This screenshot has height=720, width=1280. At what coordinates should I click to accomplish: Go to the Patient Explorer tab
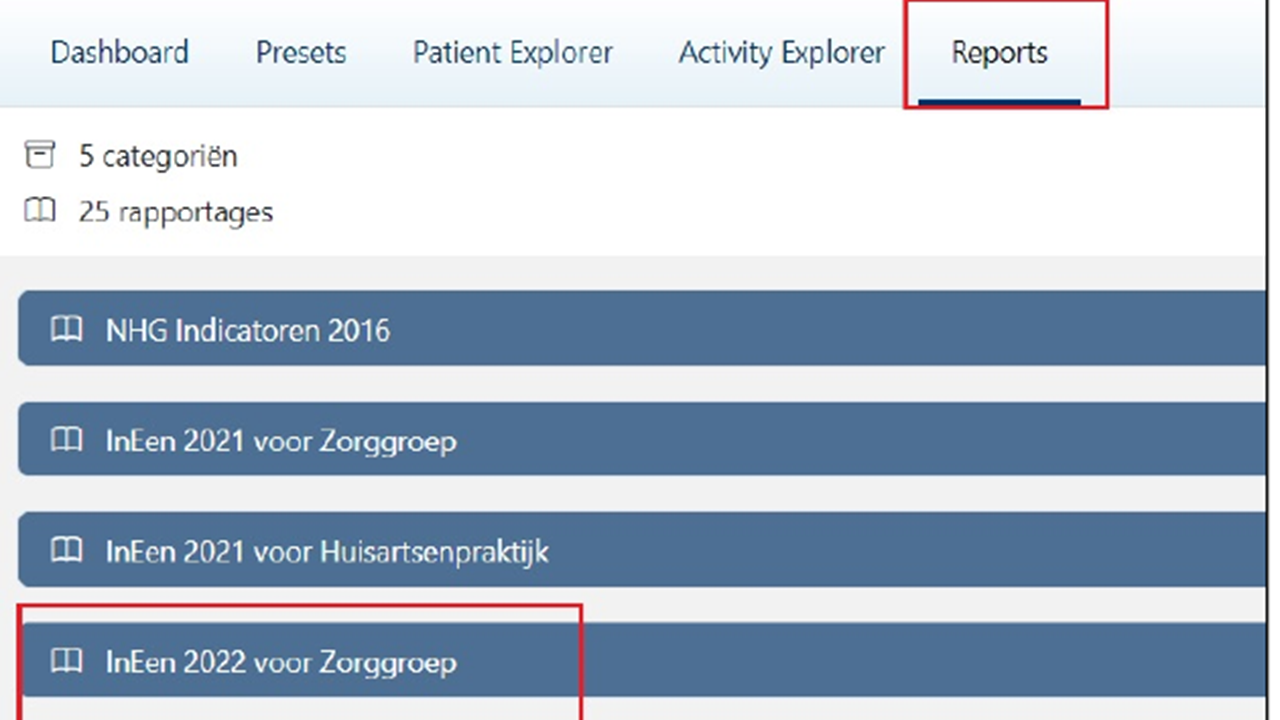pyautogui.click(x=512, y=52)
